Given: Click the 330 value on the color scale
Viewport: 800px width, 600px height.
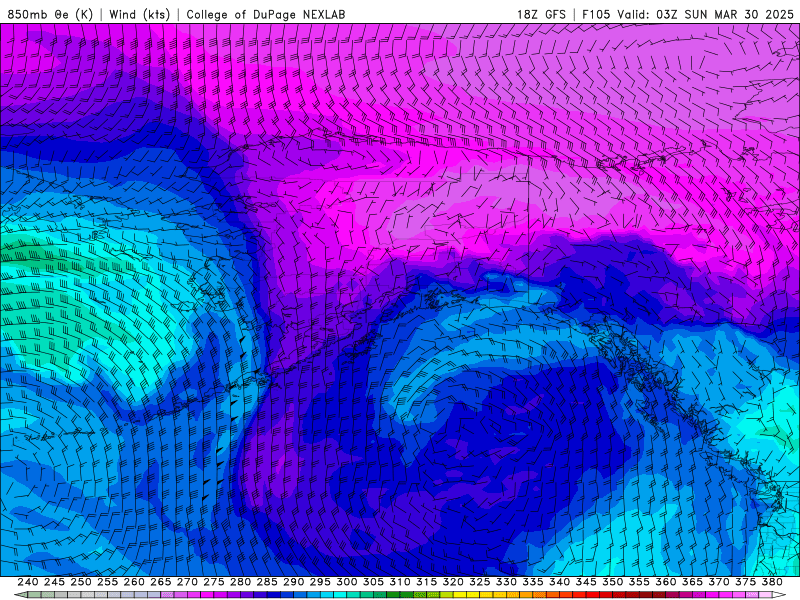Looking at the screenshot, I should (x=506, y=582).
